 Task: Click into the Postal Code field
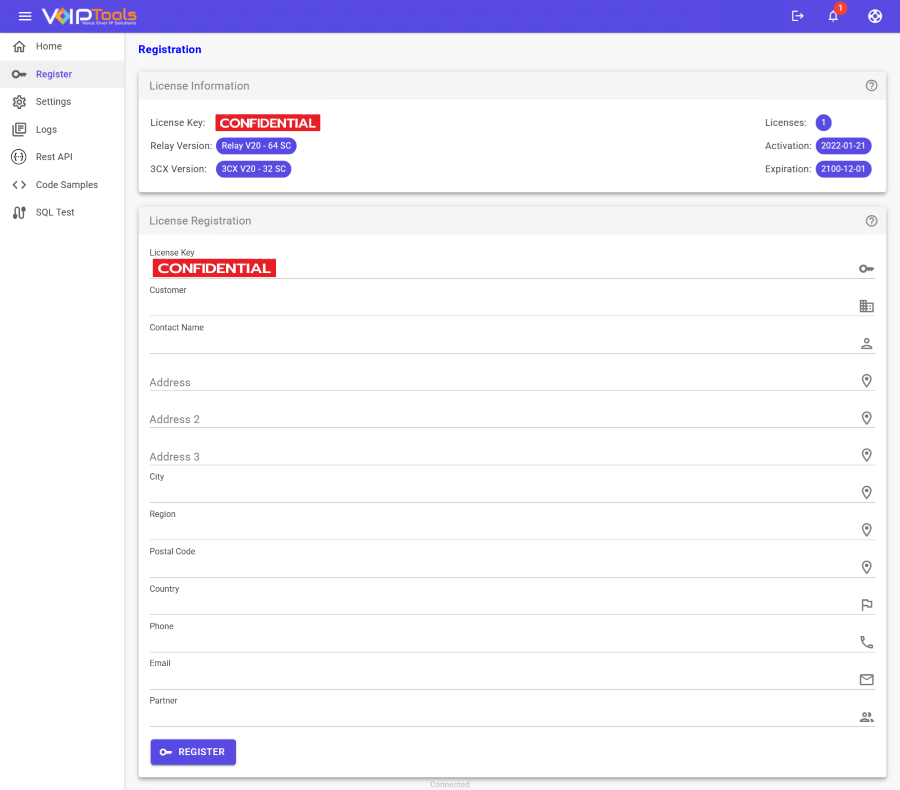coord(500,567)
